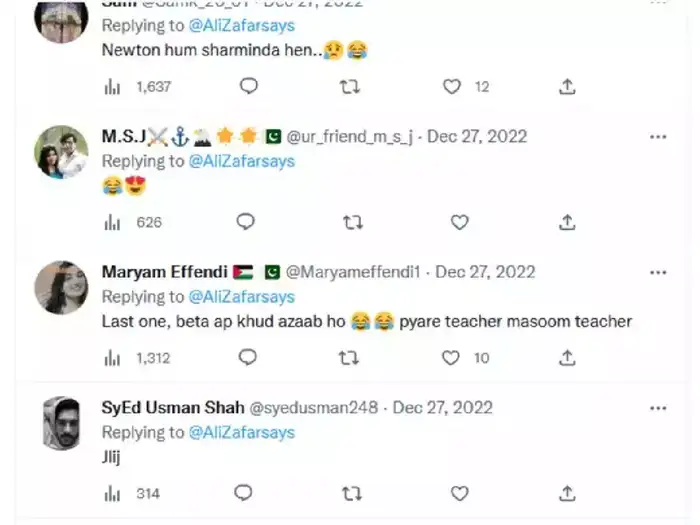The width and height of the screenshot is (700, 525).
Task: Open more options on Maryam Effendi's tweet
Action: click(x=658, y=273)
